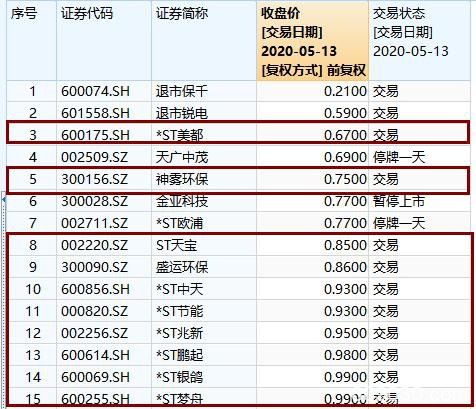
Task: Click price cell 0.9800
Action: click(345, 355)
